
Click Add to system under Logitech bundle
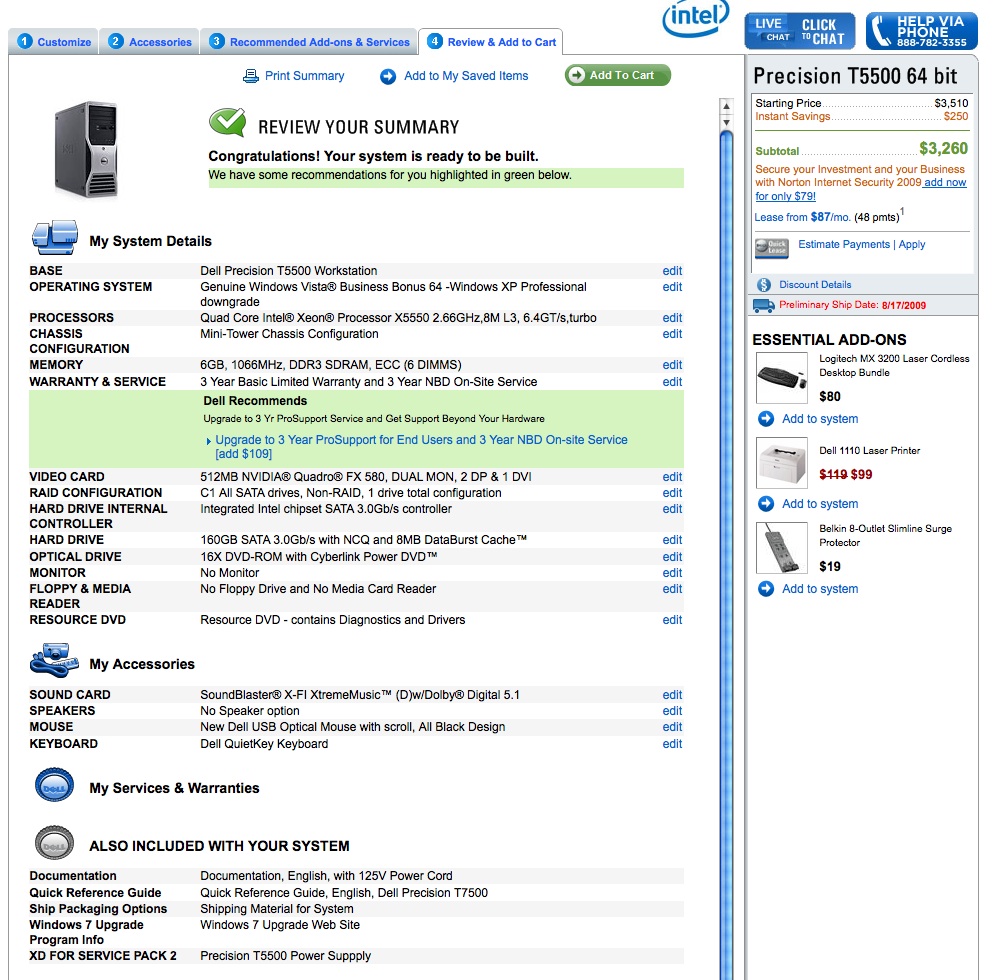coord(820,419)
